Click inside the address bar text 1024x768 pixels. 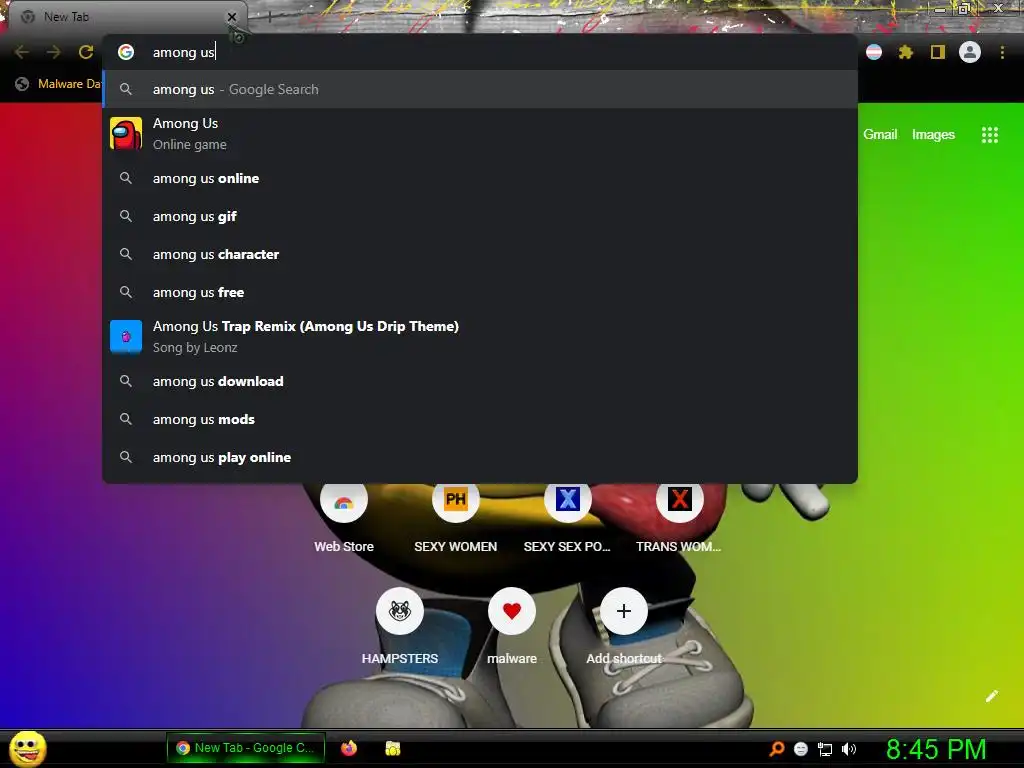[x=184, y=52]
